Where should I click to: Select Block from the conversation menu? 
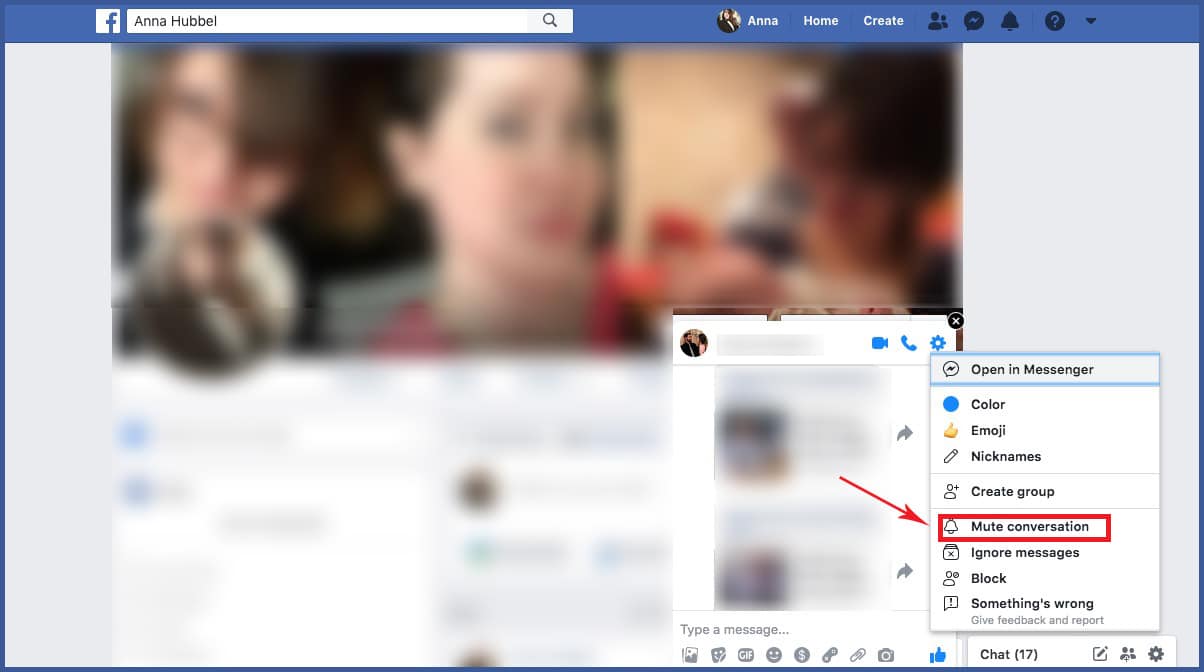[x=988, y=578]
